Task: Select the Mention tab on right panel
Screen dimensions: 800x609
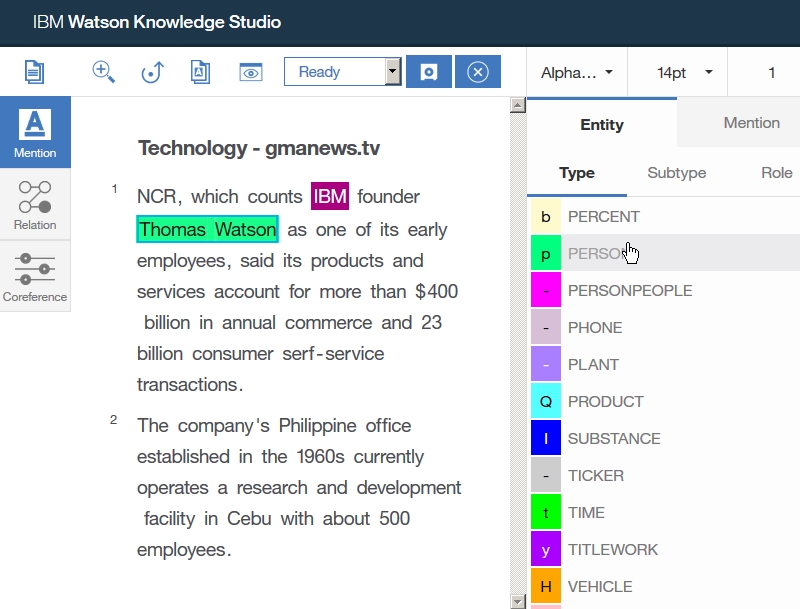Action: pyautogui.click(x=752, y=123)
